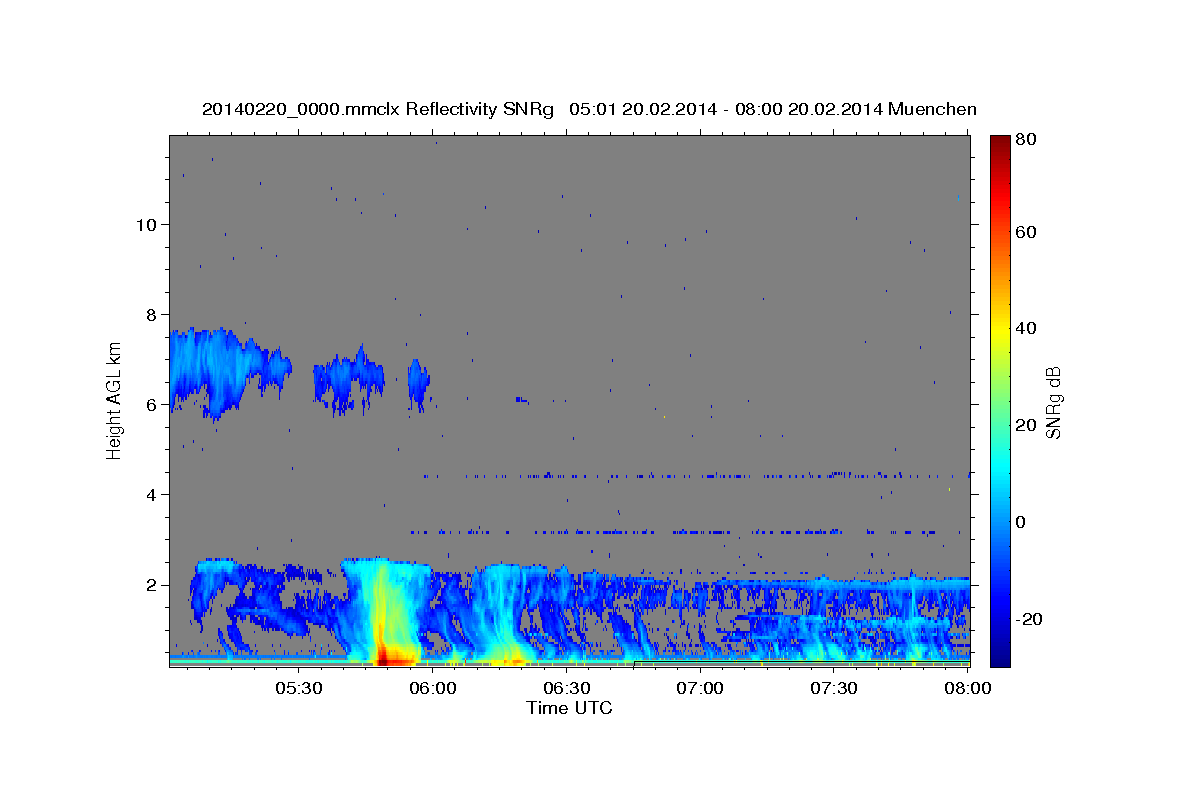Click the height tick label 8
The image size is (1200, 800).
tap(151, 314)
